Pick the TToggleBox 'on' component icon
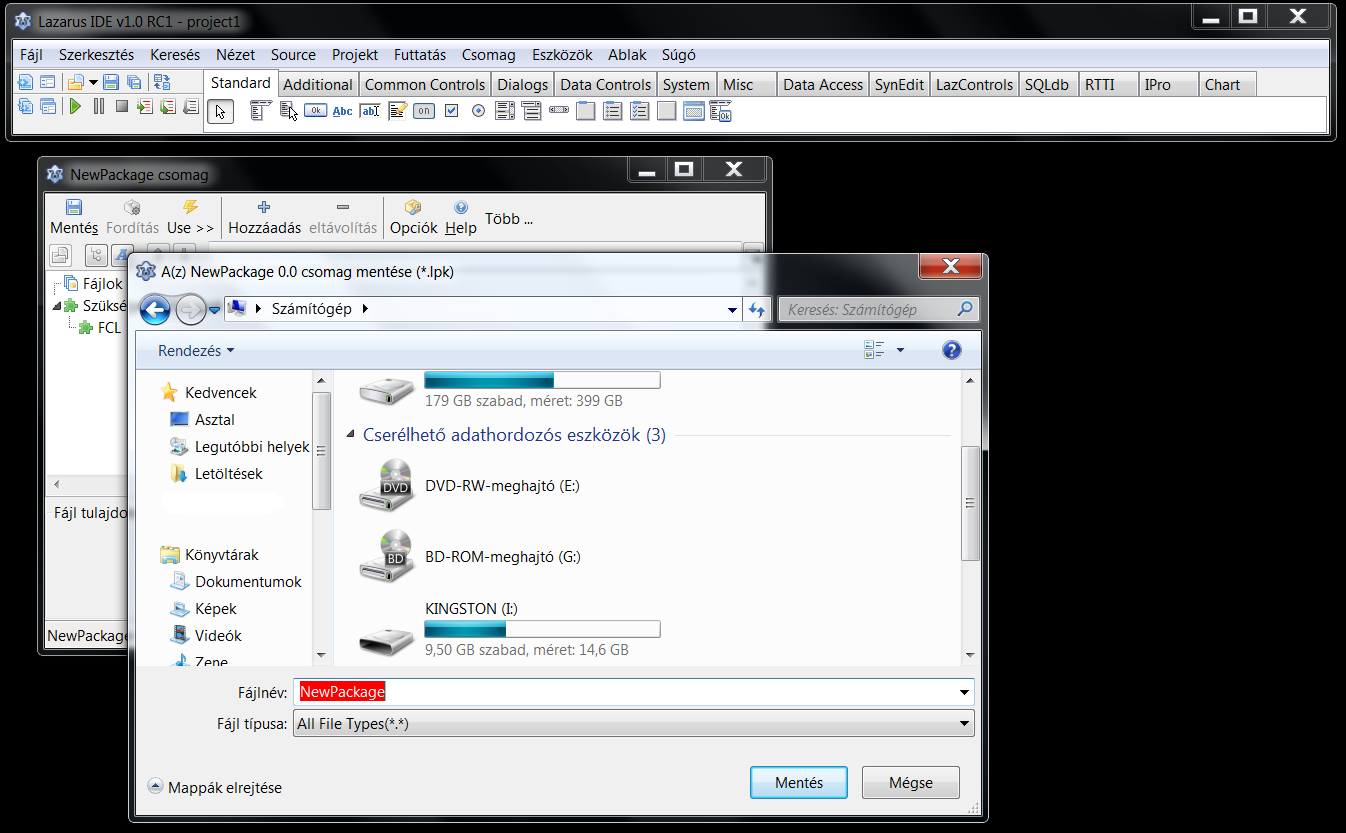1346x833 pixels. [424, 111]
